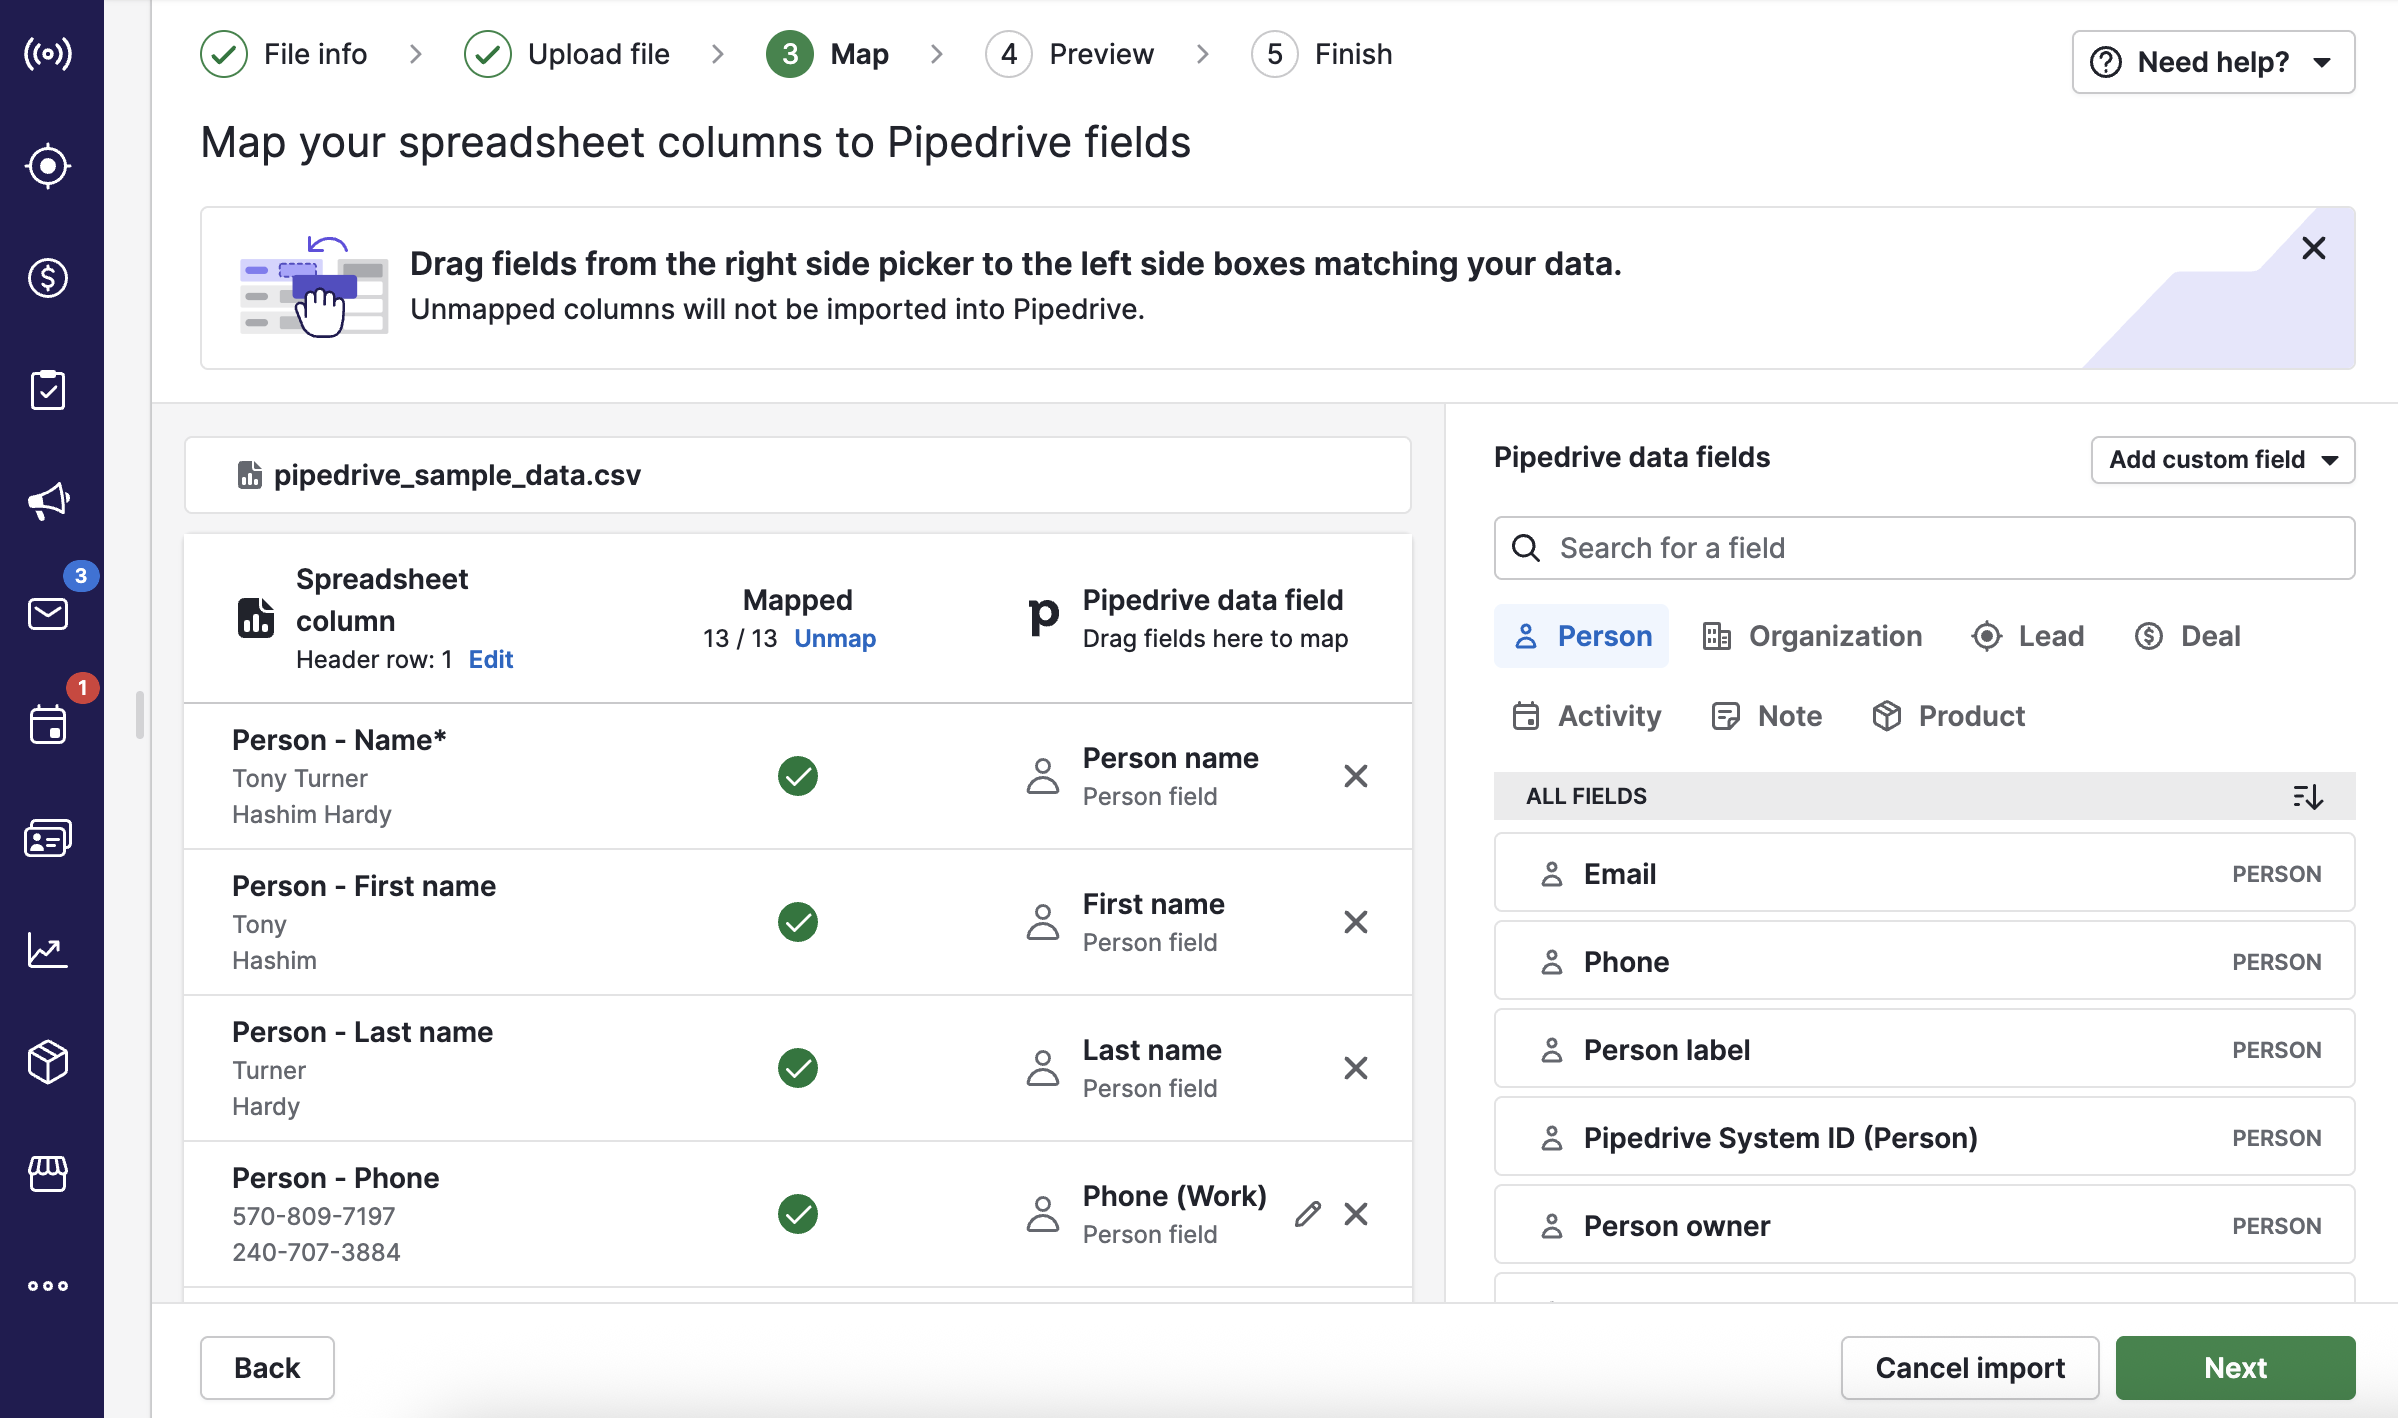Screen dimensions: 2398x1418
Task: Click the pipedrive_sample_data.csv file name
Action: point(457,475)
